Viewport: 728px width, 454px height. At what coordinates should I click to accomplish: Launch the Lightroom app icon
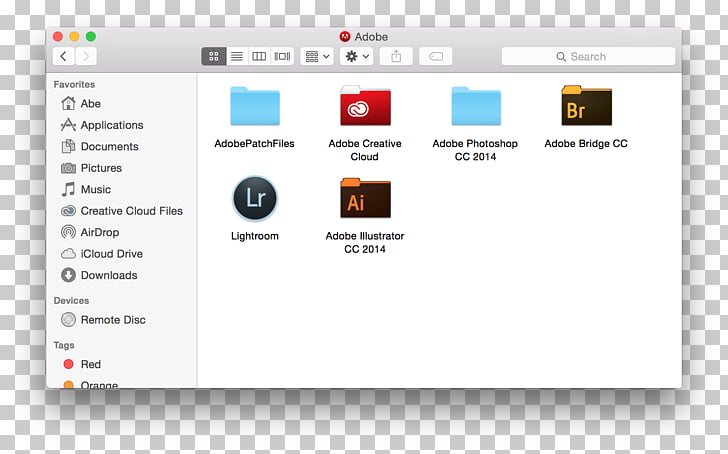click(x=255, y=199)
